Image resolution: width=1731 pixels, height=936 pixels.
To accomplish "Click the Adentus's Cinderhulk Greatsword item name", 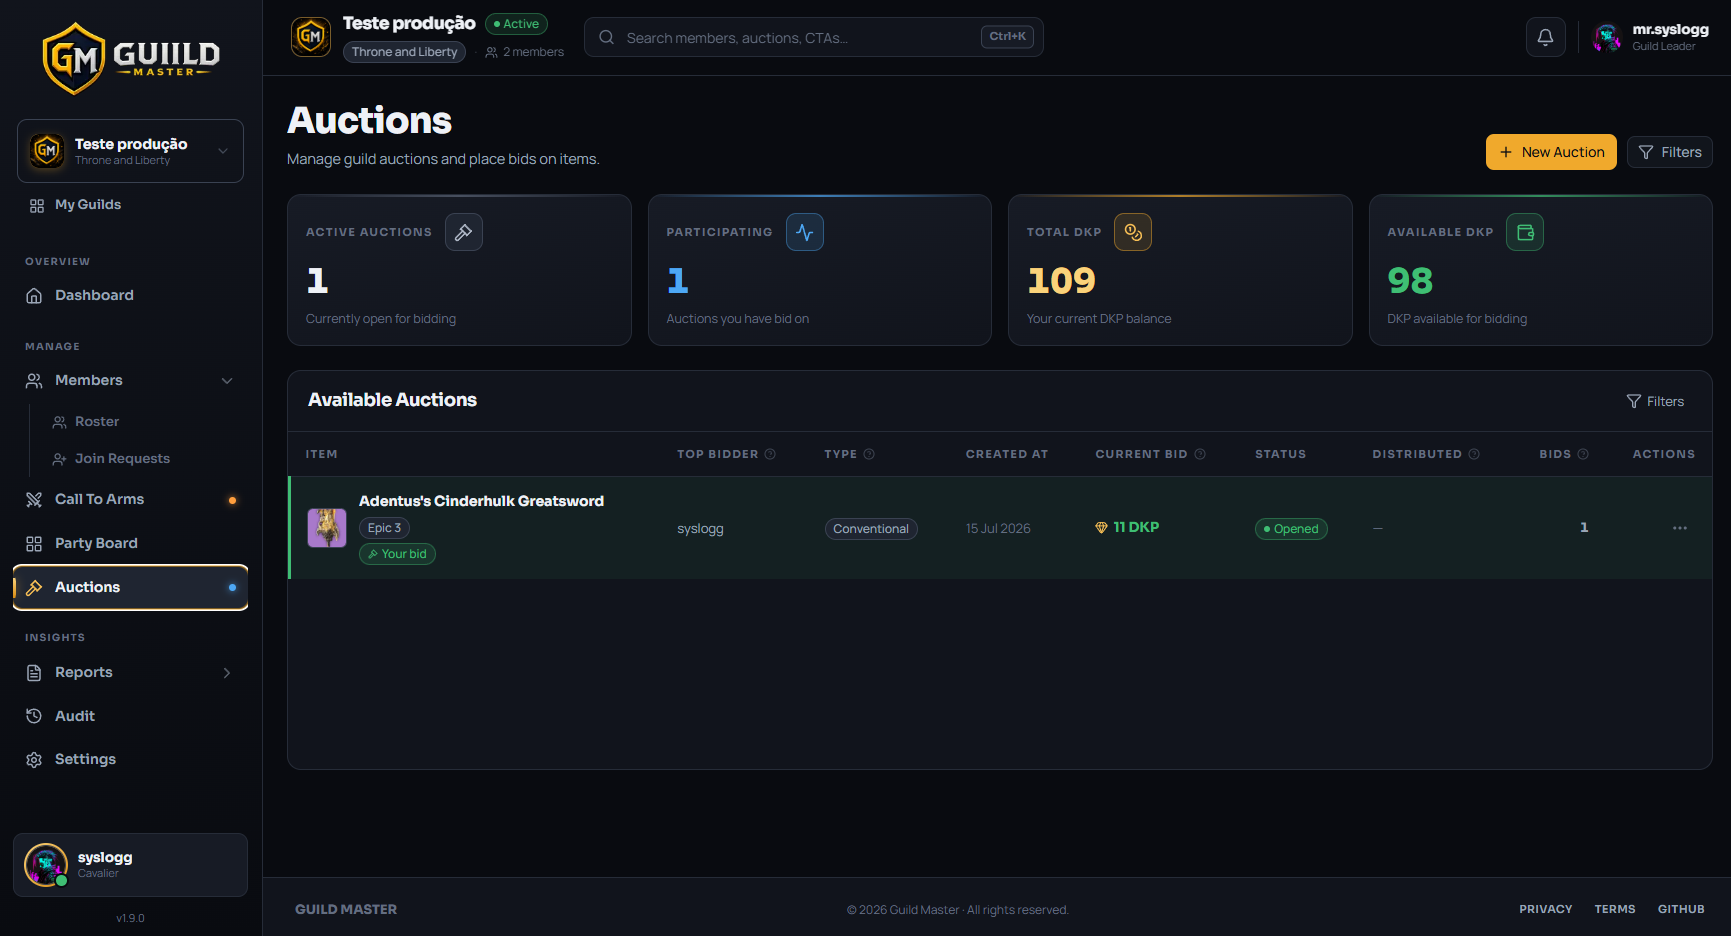I will point(481,501).
